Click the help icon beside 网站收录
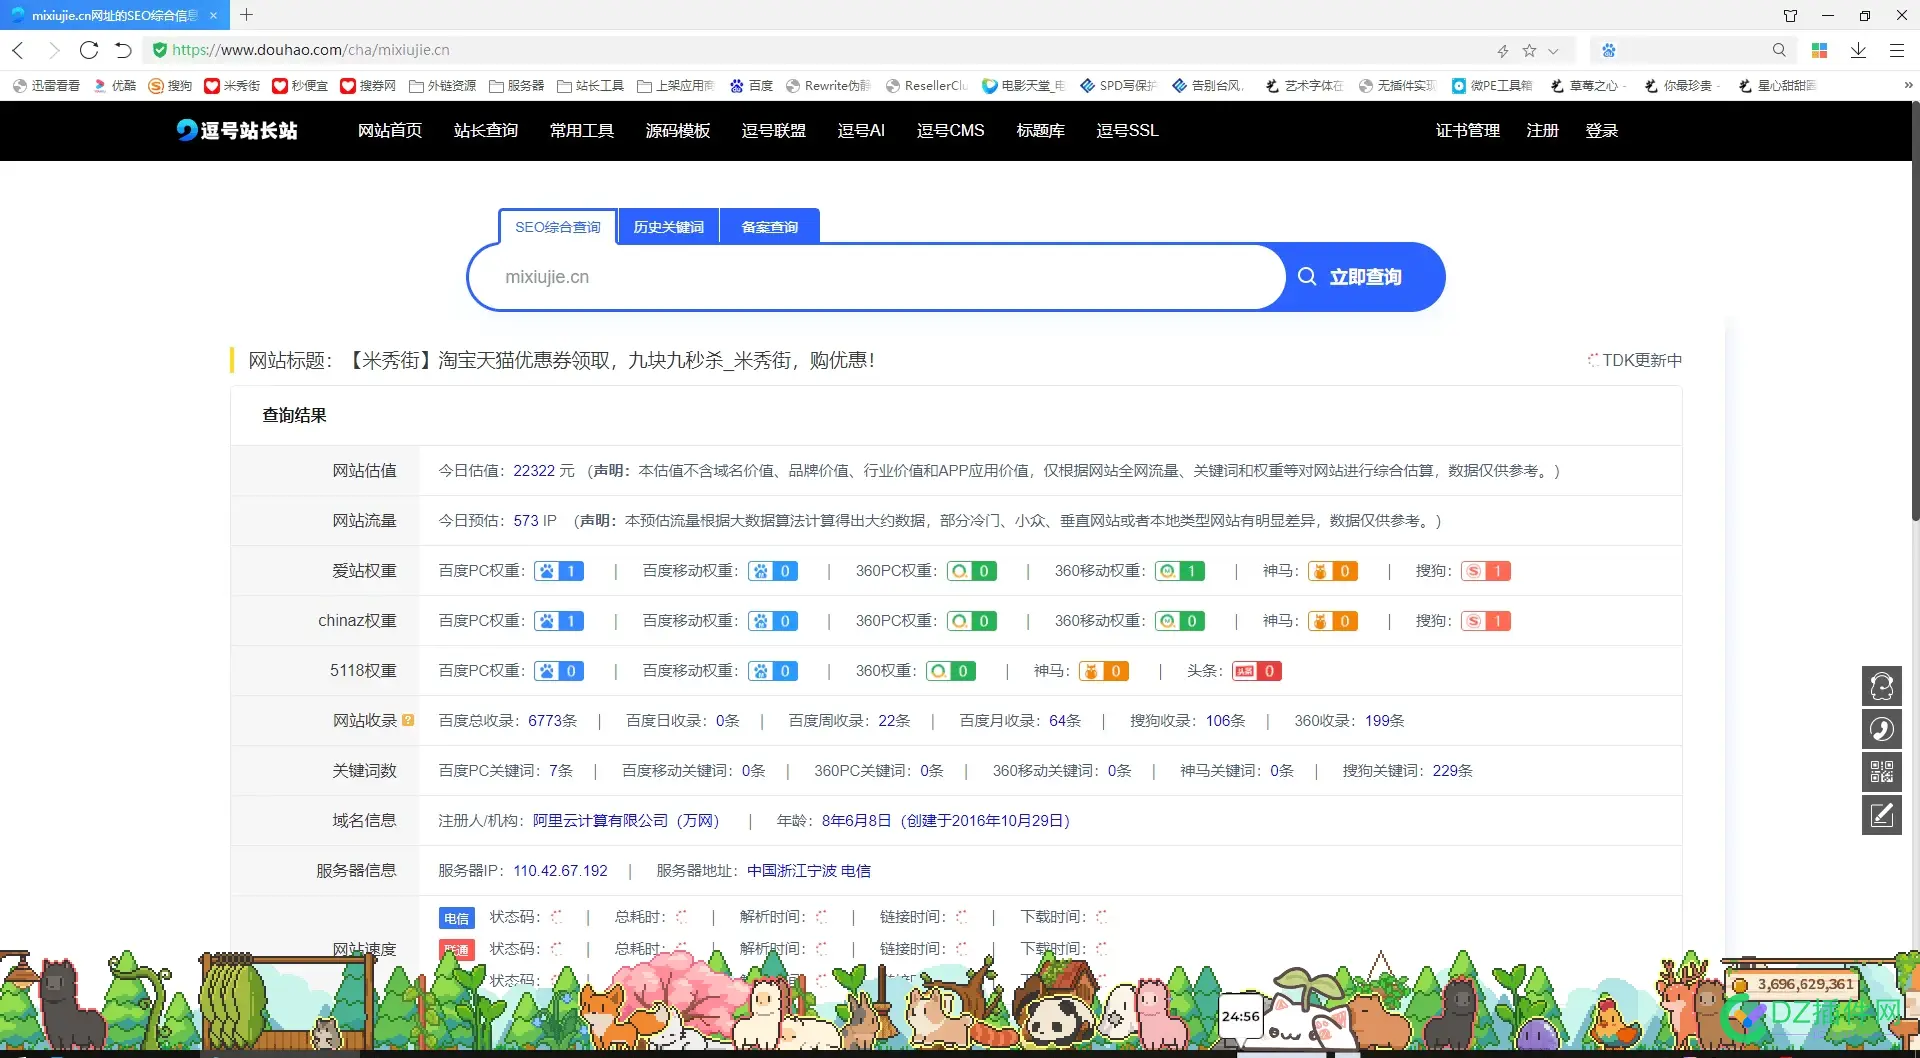The image size is (1920, 1058). coord(409,719)
